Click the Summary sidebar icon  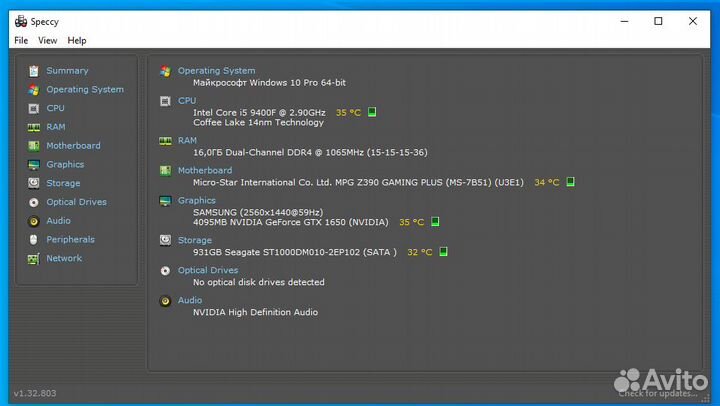(x=34, y=71)
